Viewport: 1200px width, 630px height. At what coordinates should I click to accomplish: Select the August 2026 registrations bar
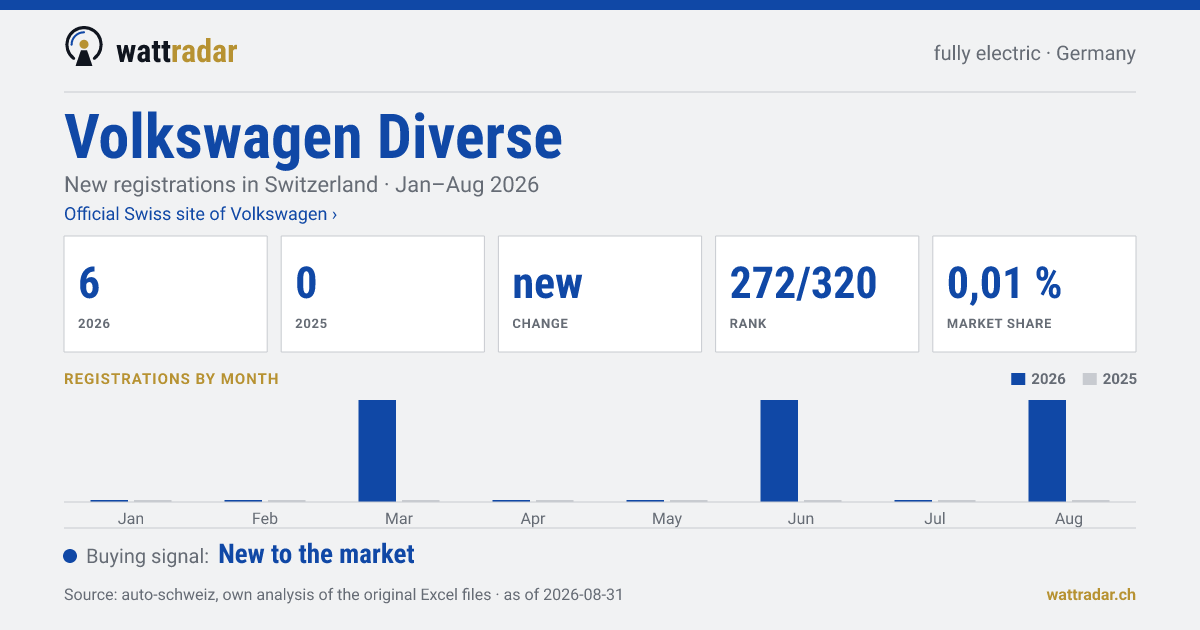click(x=1047, y=450)
